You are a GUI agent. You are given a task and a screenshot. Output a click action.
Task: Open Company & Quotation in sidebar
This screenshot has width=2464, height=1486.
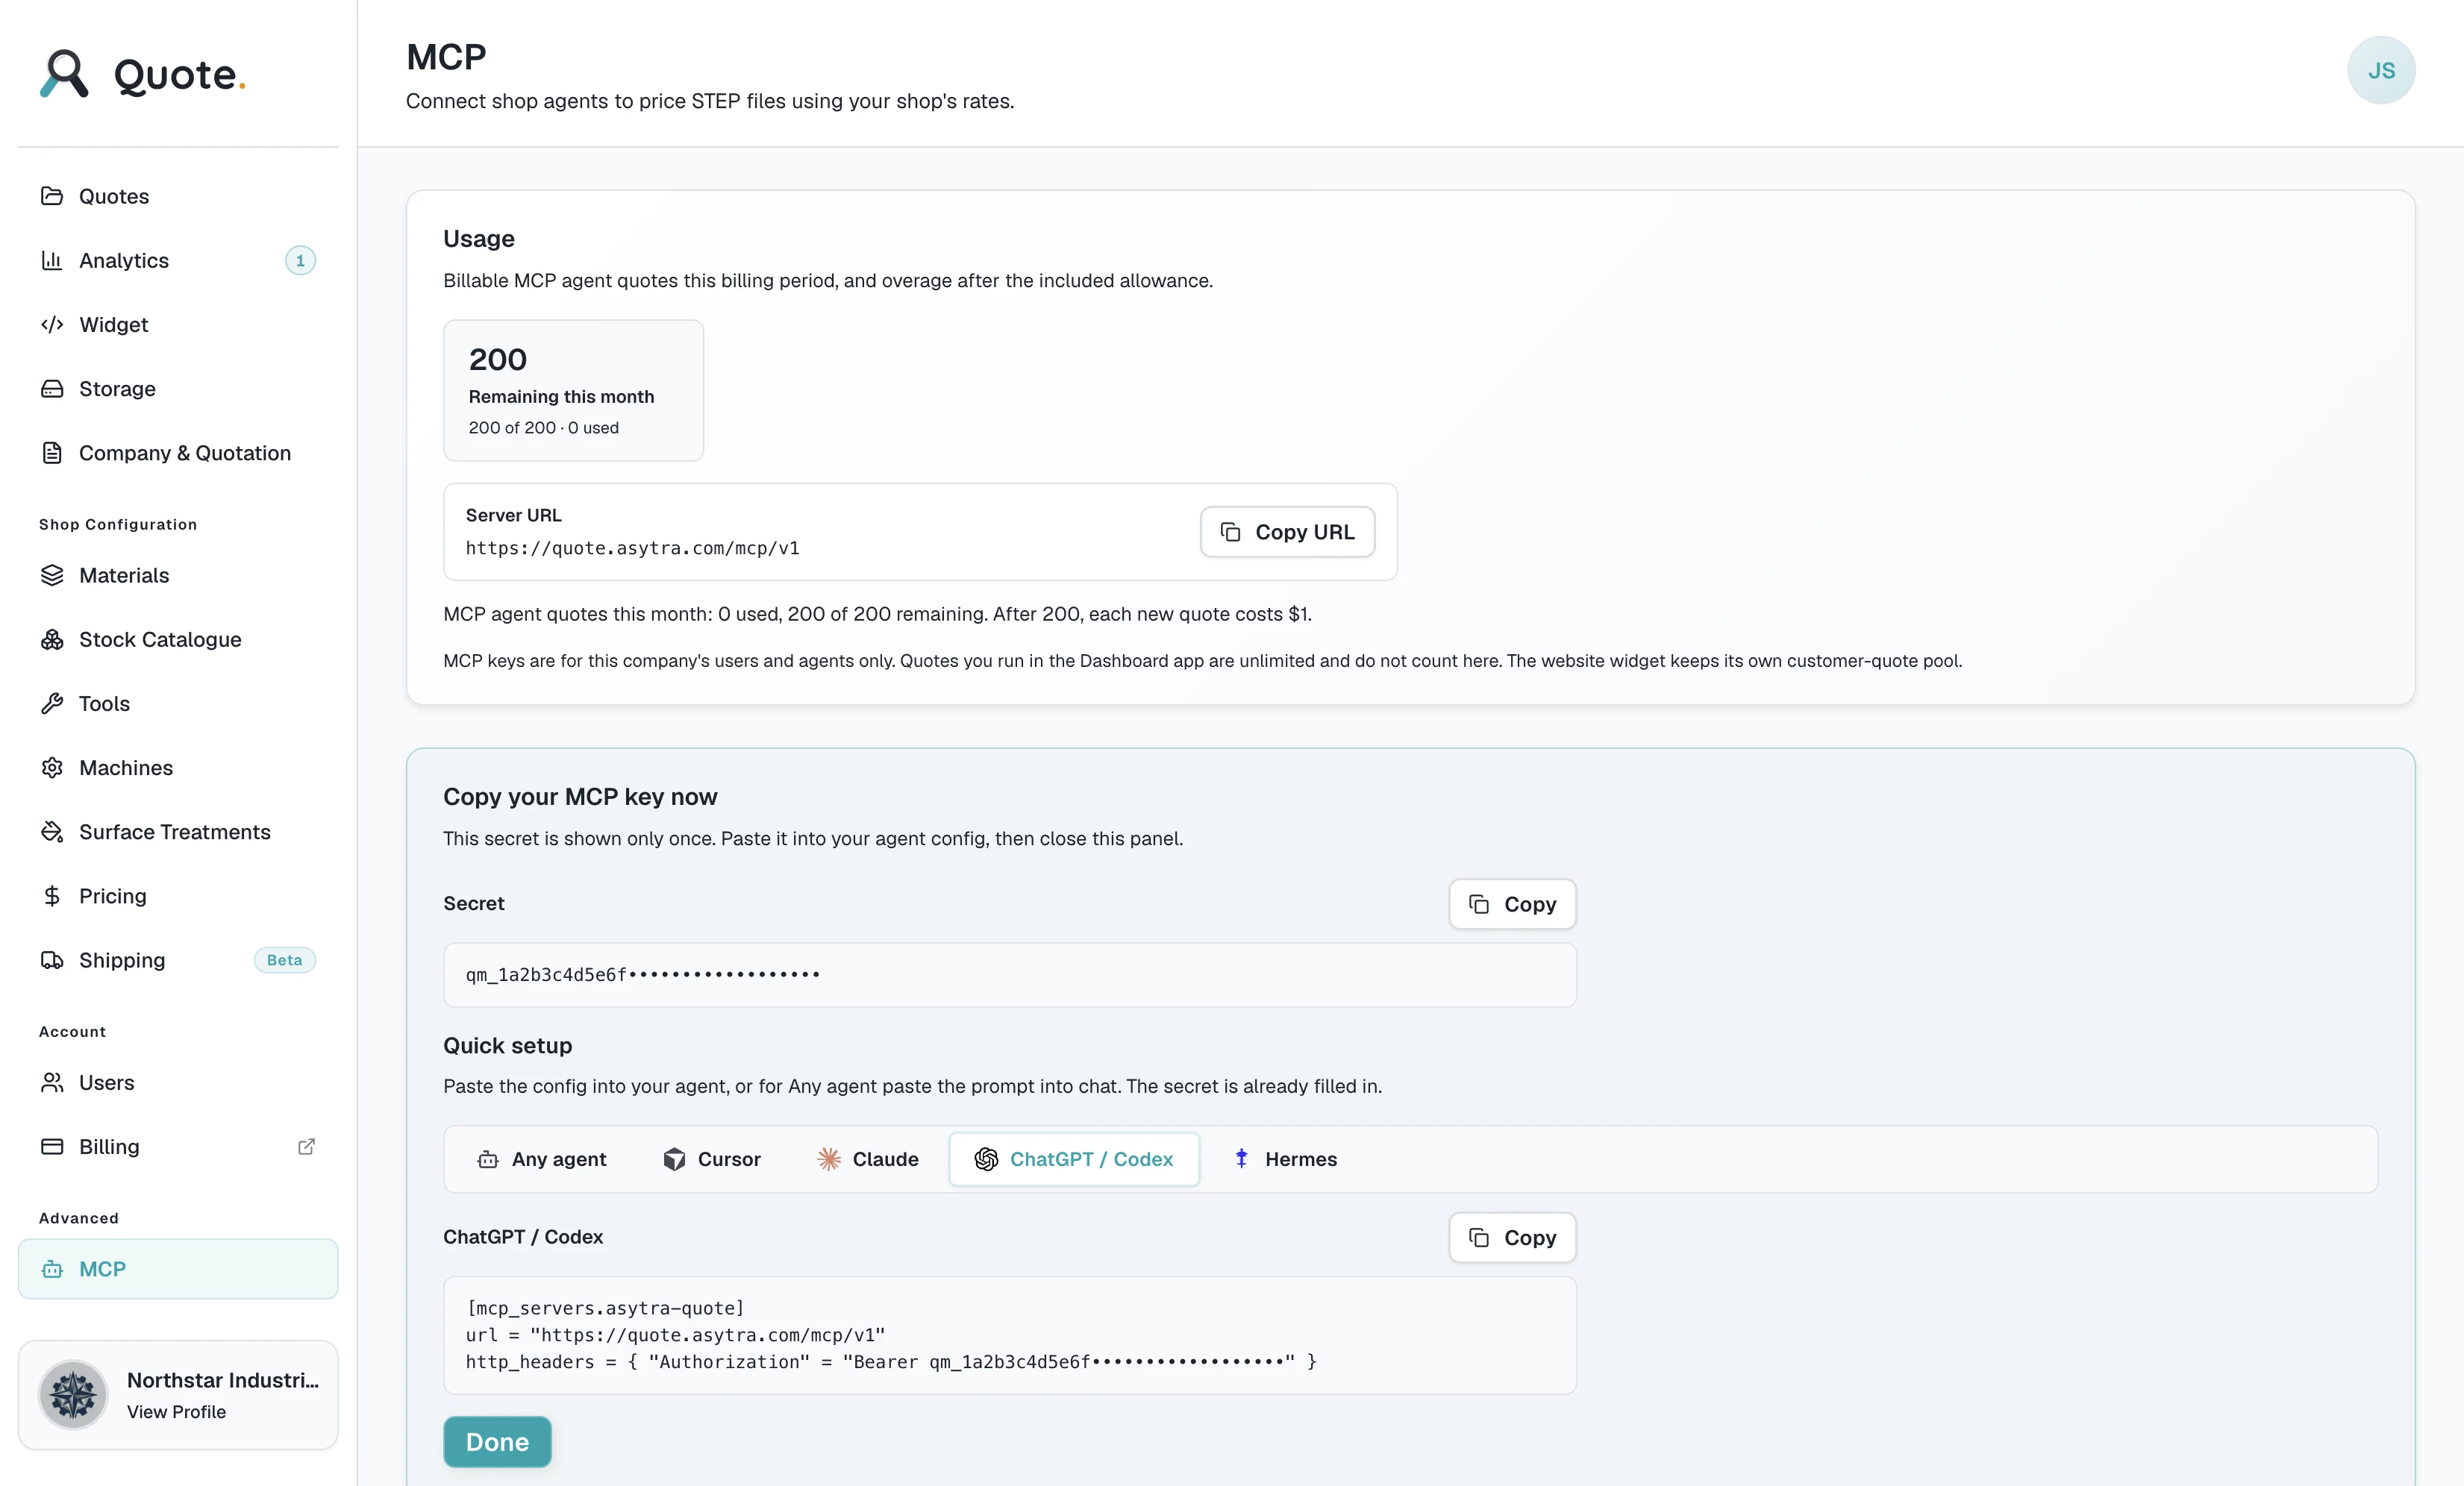tap(178, 453)
